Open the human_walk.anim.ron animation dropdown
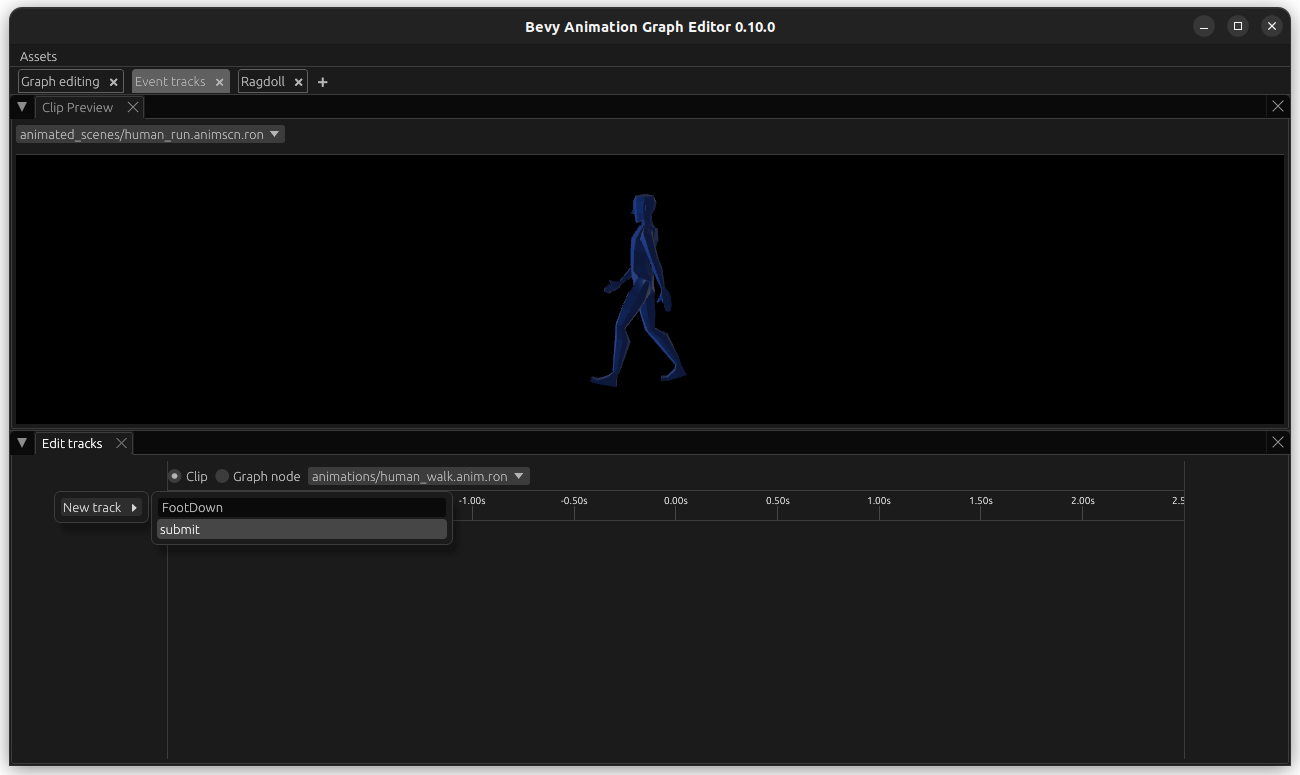Screen dimensions: 1300x775 coord(418,476)
